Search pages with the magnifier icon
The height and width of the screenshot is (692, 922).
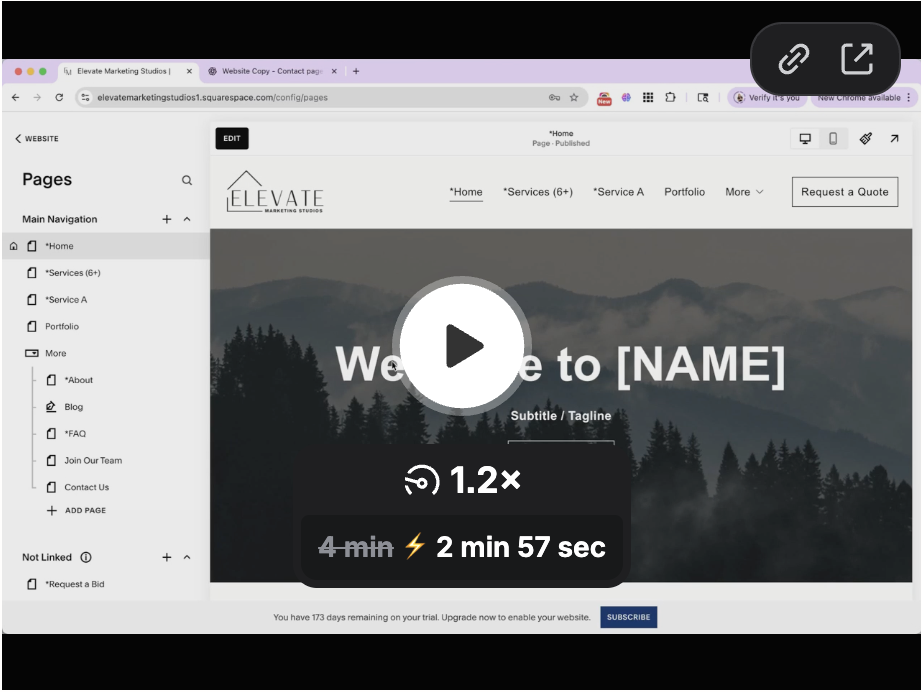(187, 180)
